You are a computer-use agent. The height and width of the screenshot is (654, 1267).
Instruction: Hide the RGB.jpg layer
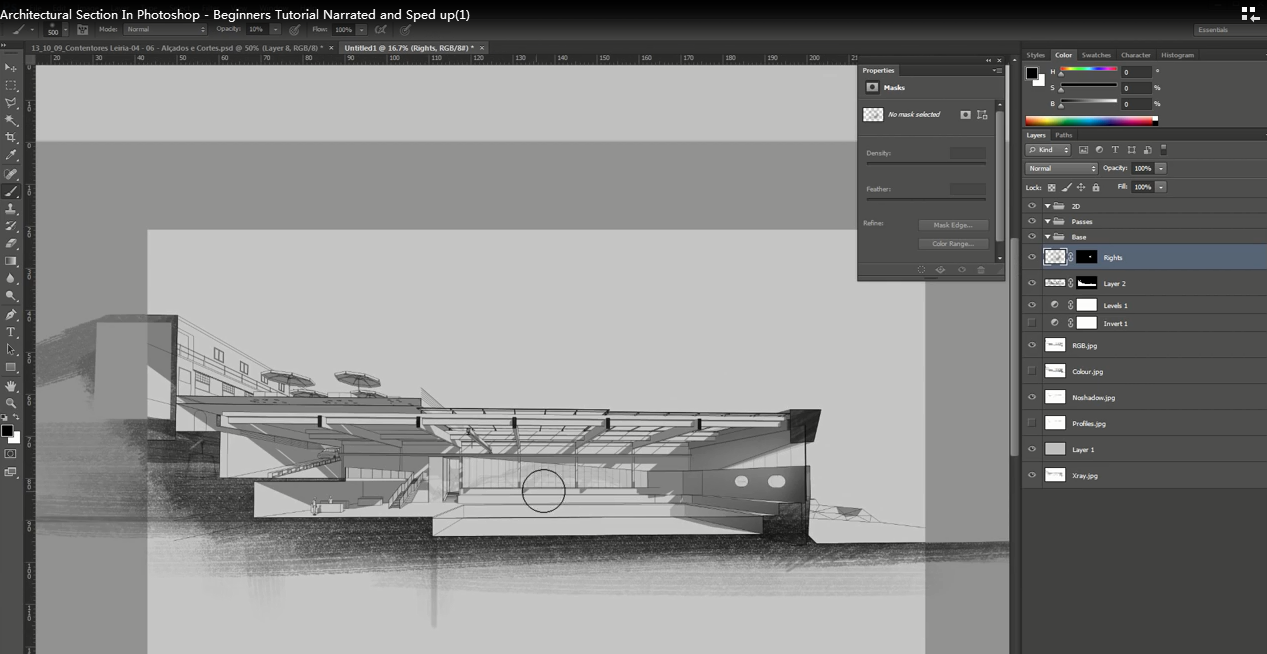[1032, 345]
